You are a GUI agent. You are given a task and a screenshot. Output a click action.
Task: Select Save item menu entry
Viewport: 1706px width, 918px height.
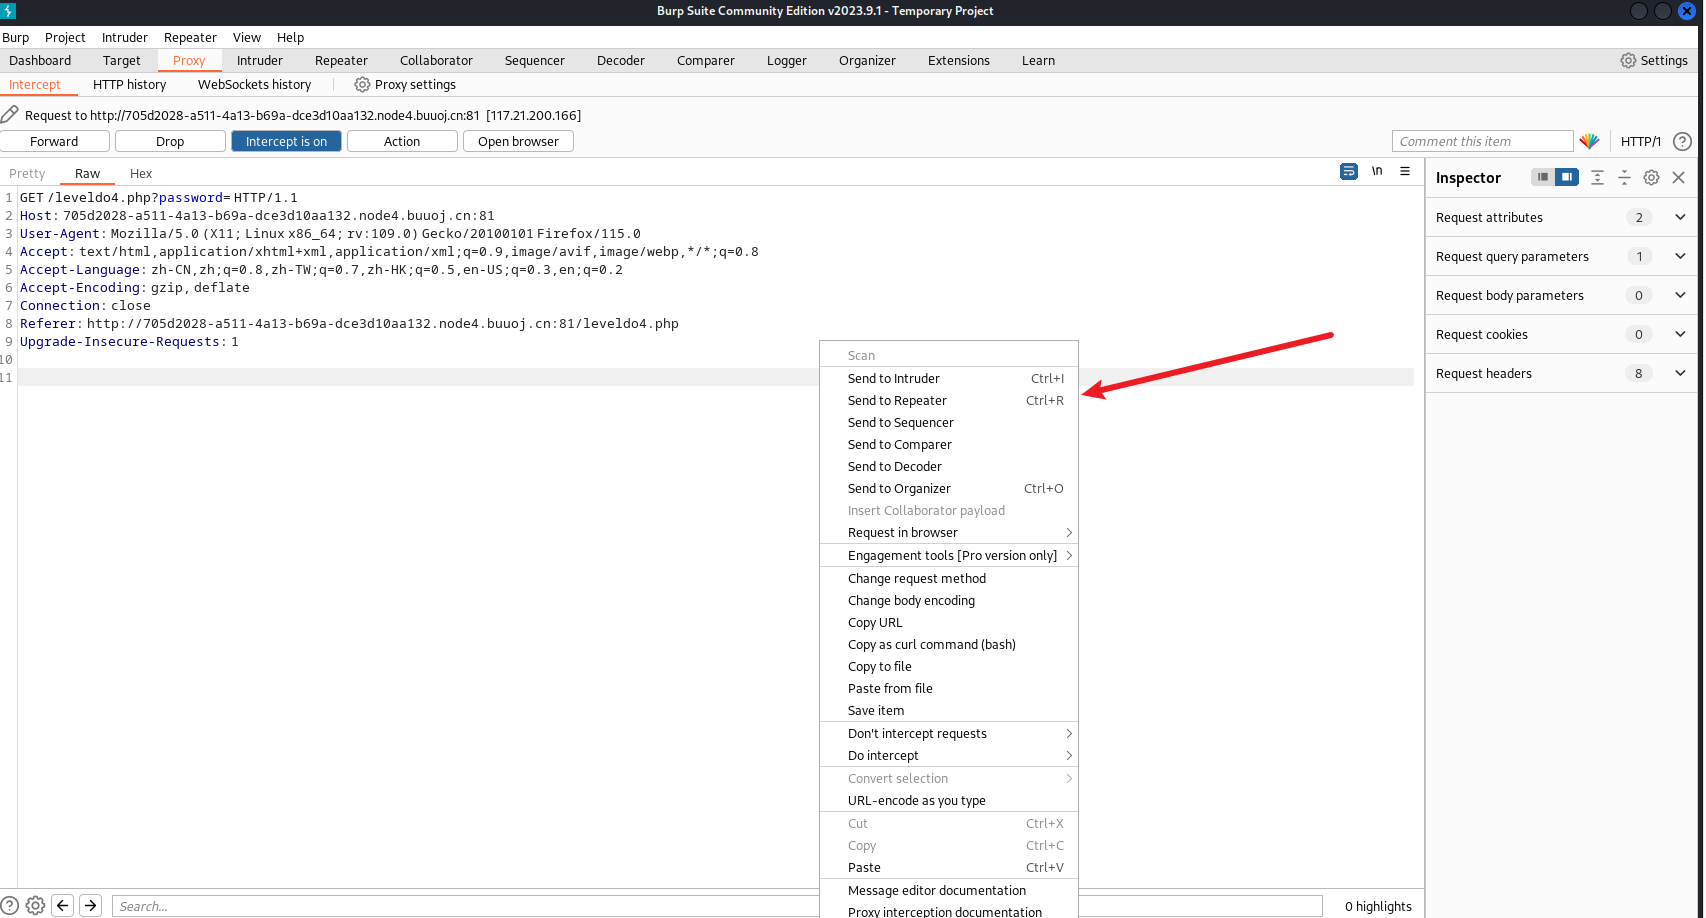949,710
